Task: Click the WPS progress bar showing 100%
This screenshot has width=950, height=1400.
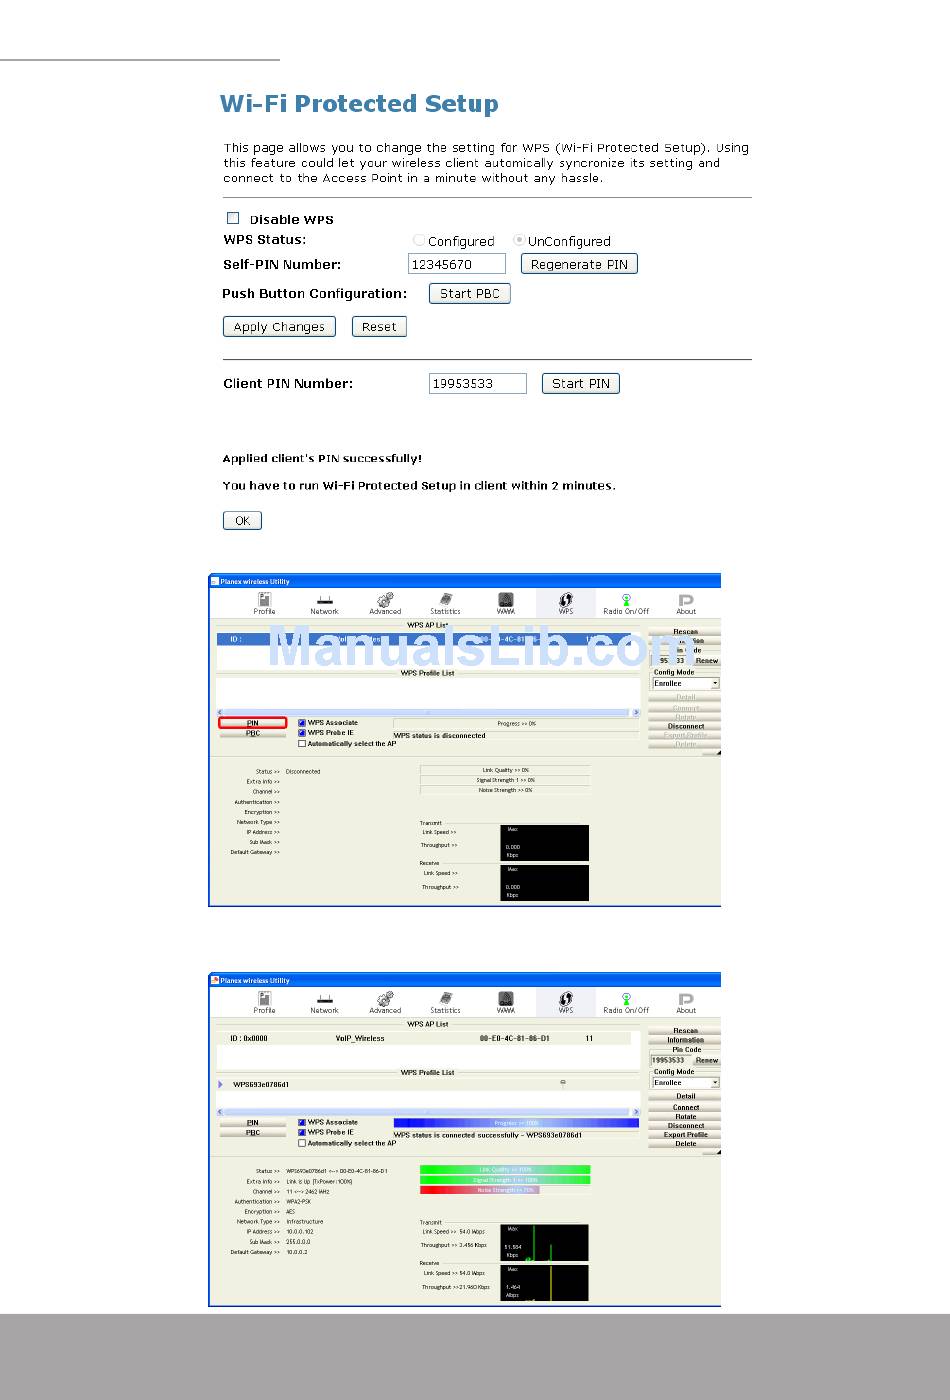Action: 516,1123
